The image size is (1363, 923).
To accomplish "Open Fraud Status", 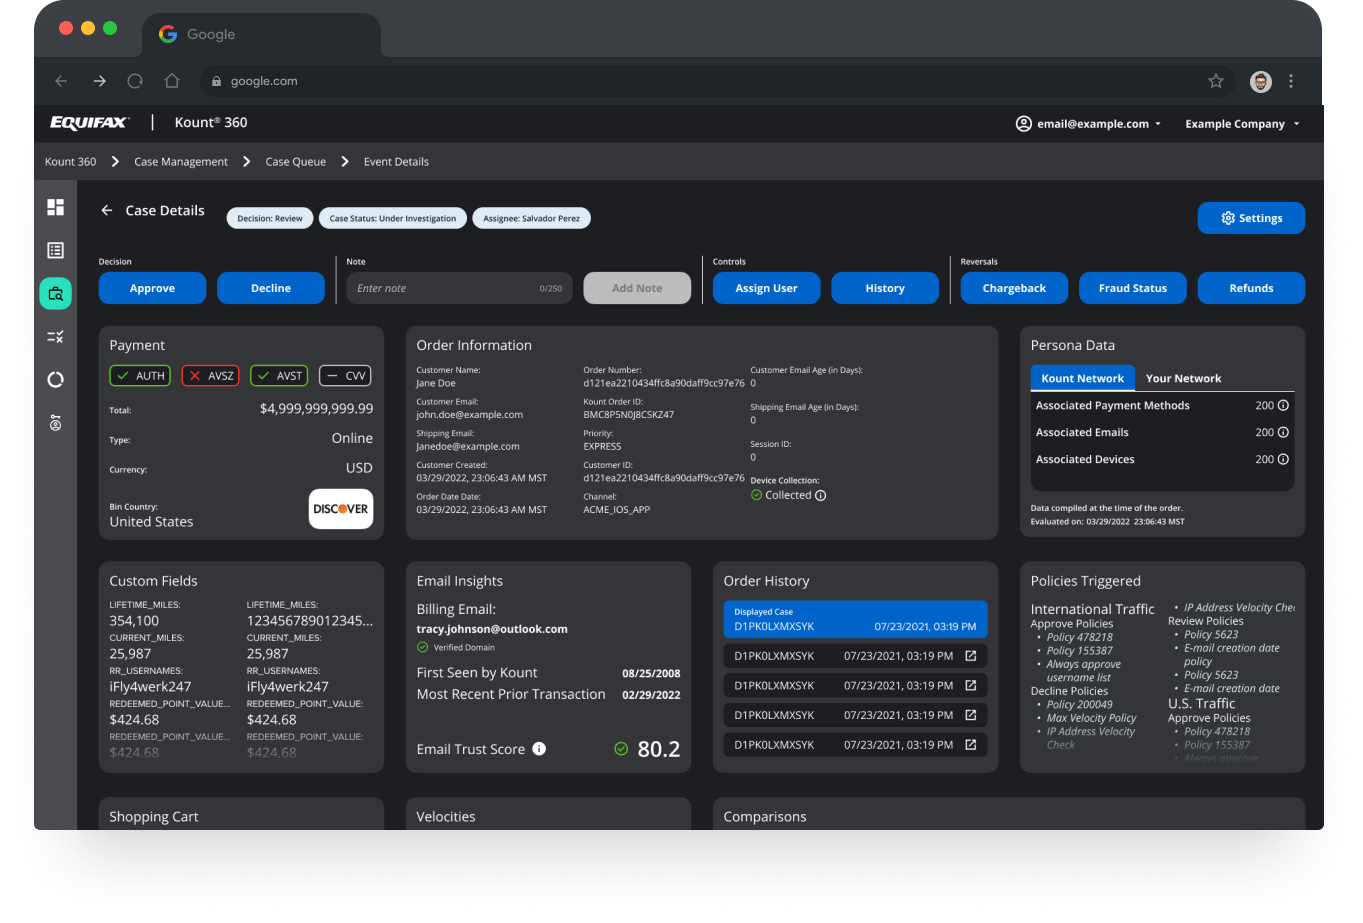I will click(1133, 288).
